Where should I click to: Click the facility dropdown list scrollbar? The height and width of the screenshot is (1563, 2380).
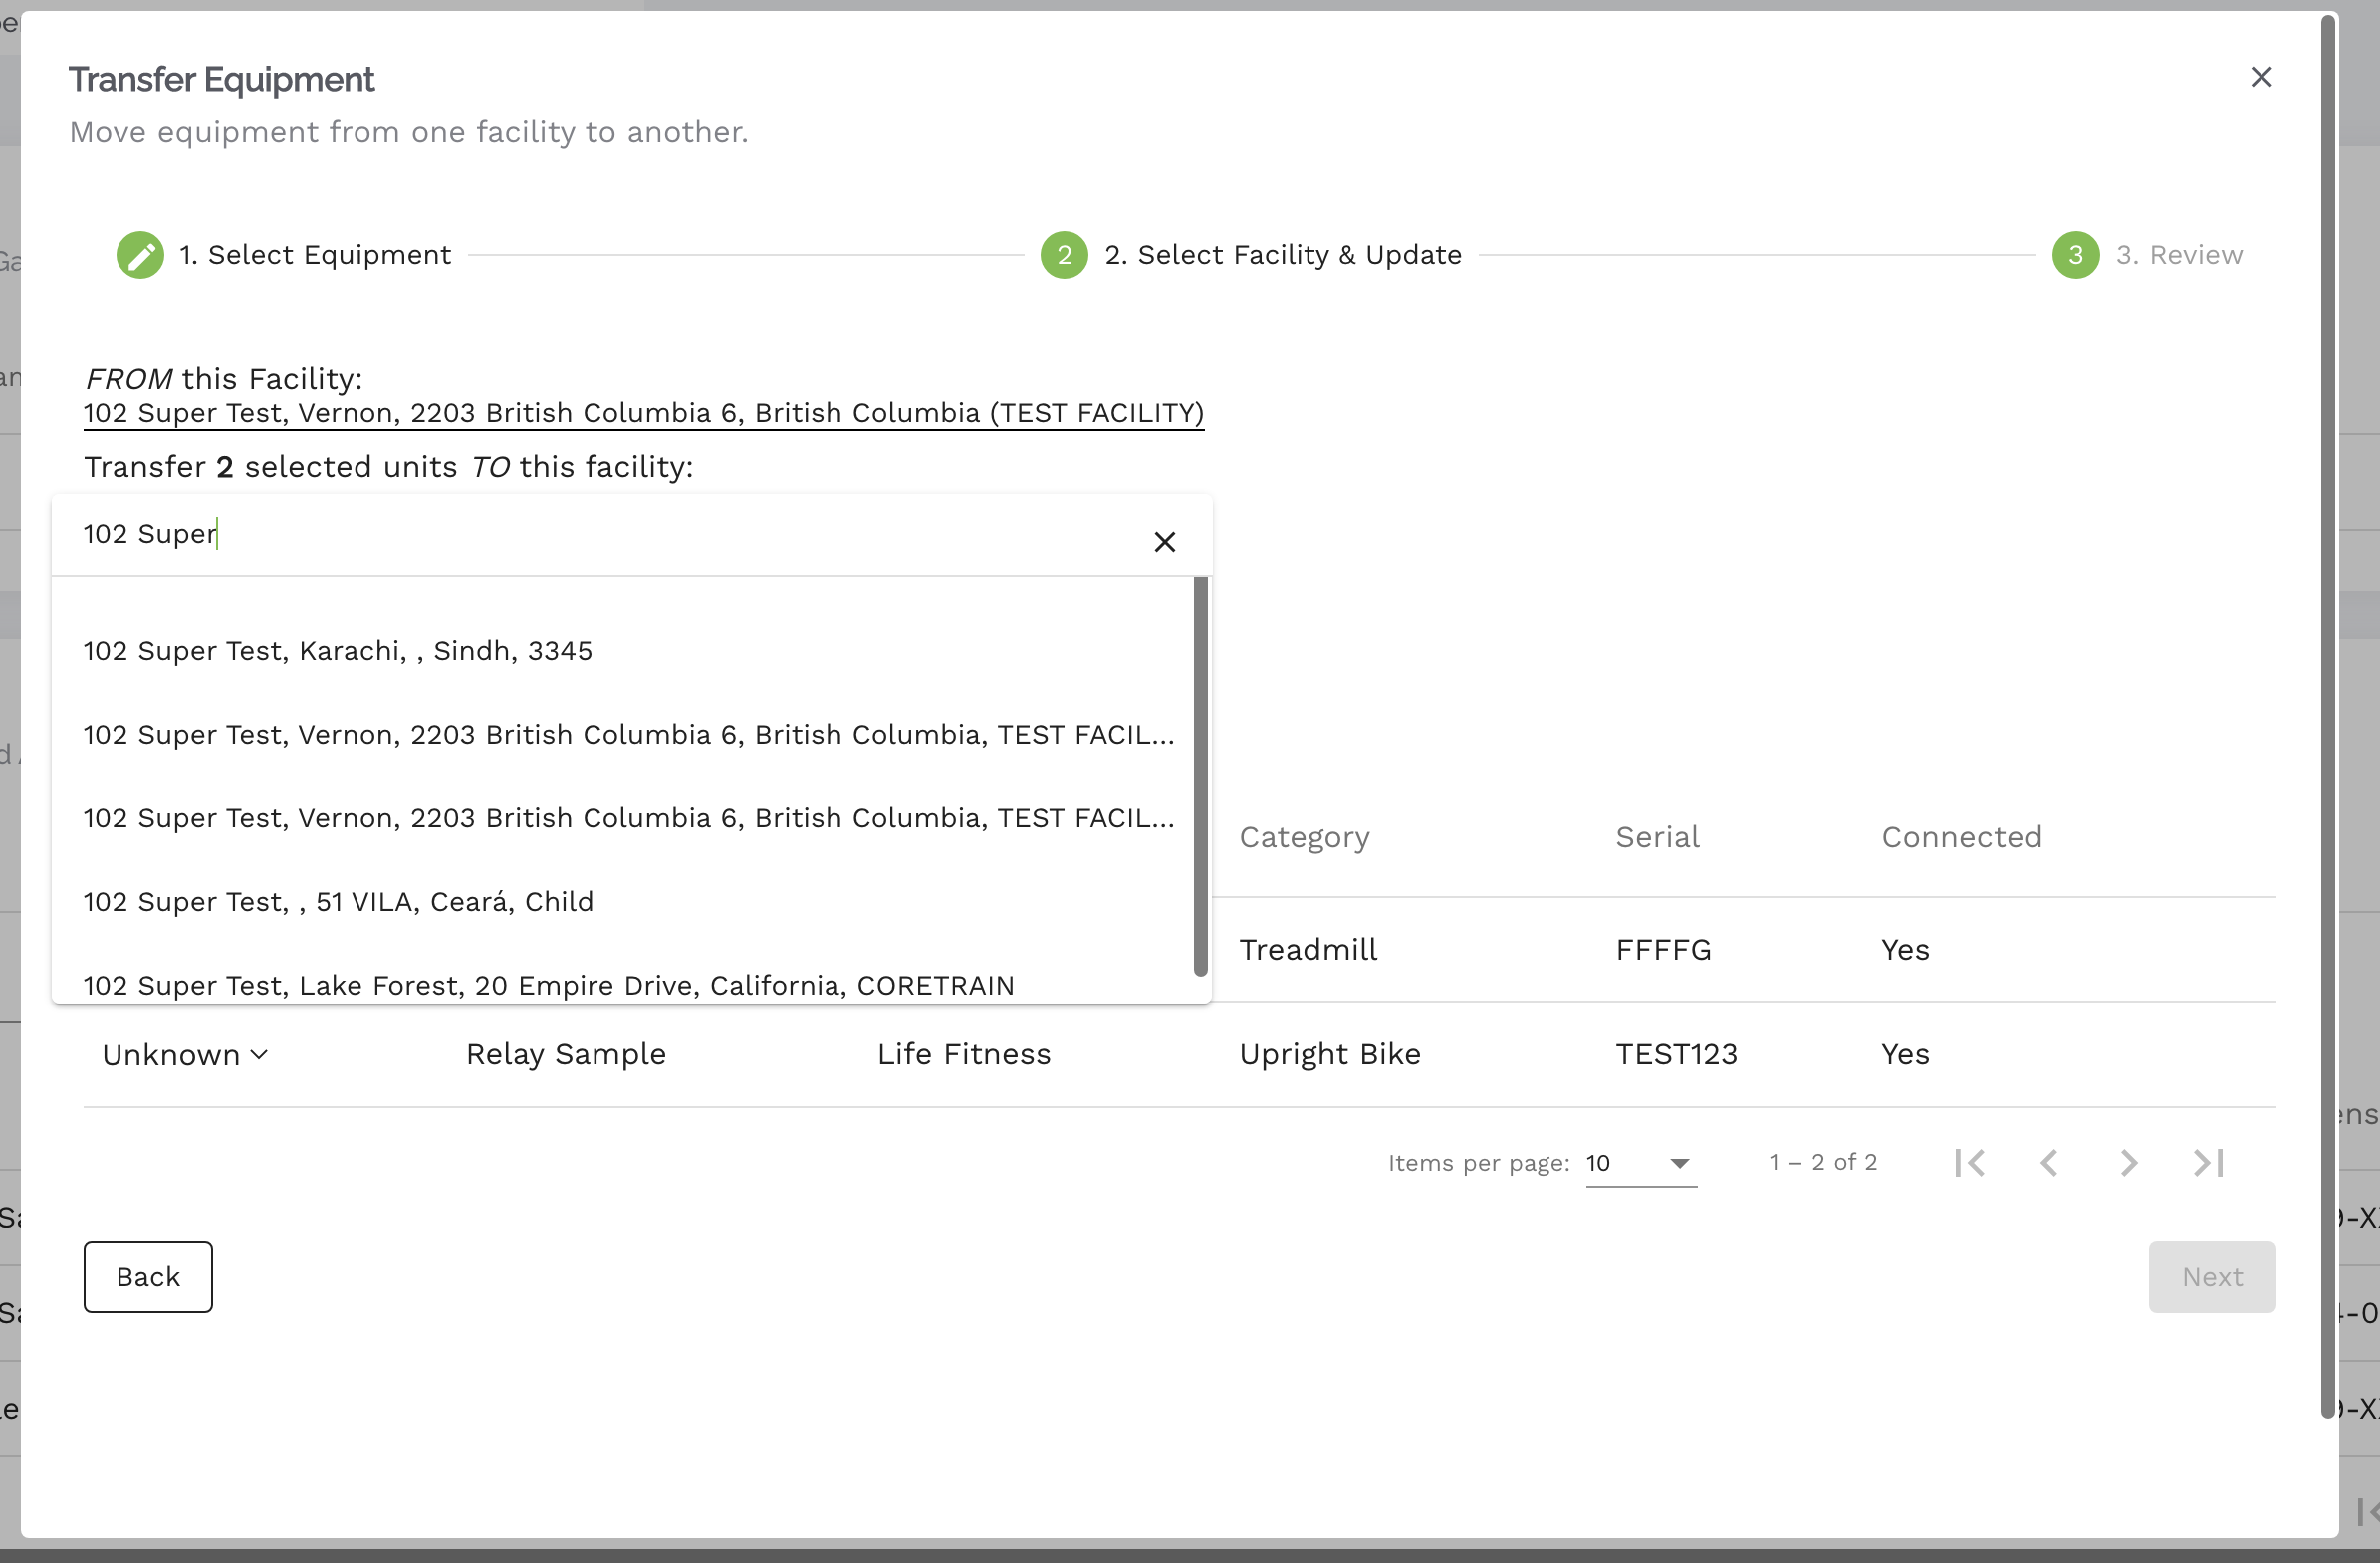(x=1200, y=775)
